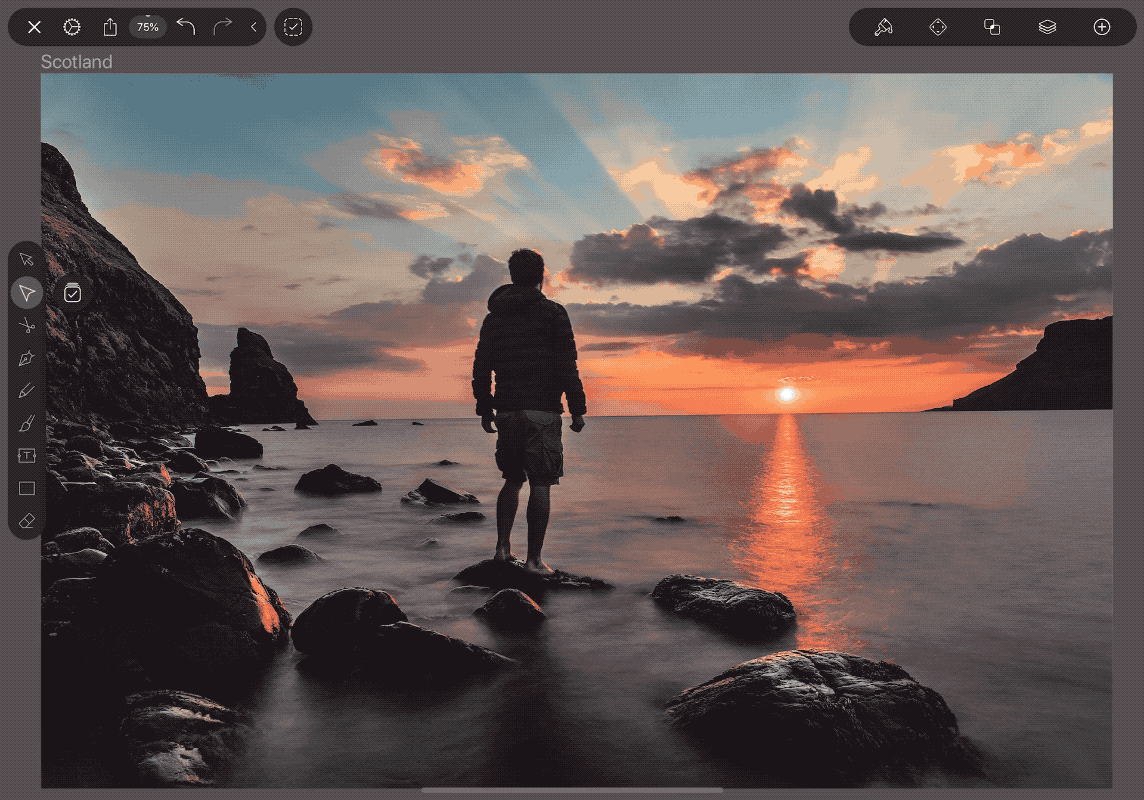Open the document settings gear

[72, 27]
